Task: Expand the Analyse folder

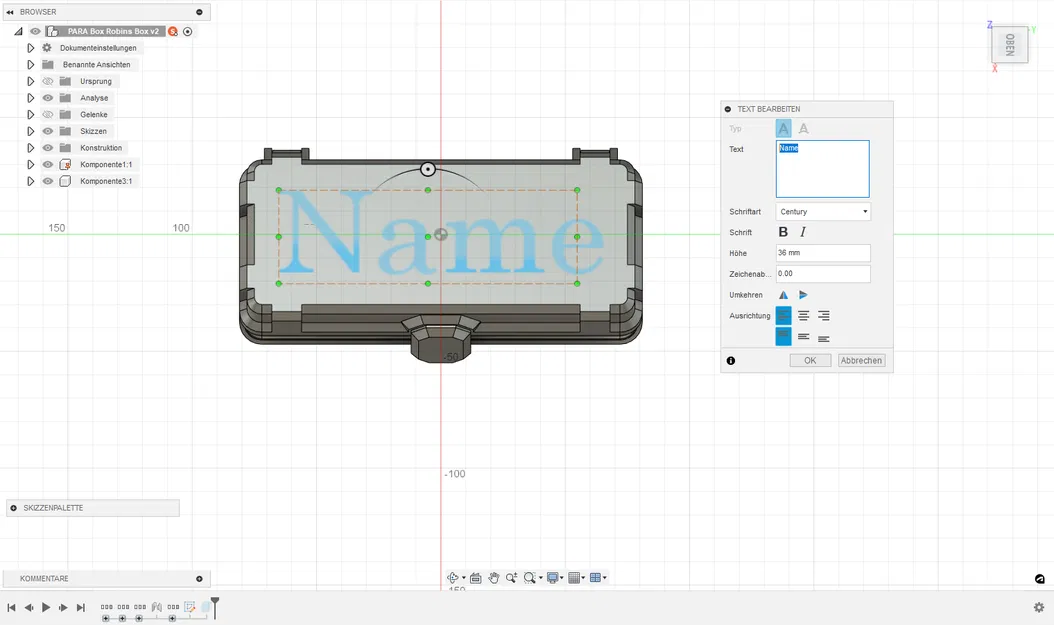Action: [30, 98]
